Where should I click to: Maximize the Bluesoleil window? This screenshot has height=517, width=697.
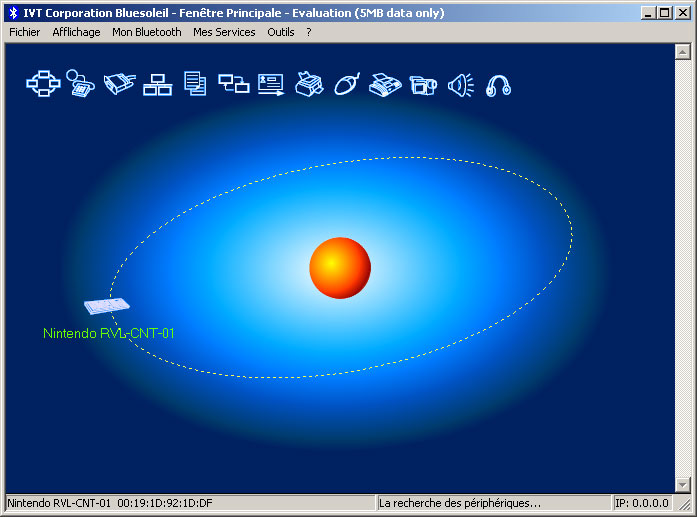coord(665,13)
